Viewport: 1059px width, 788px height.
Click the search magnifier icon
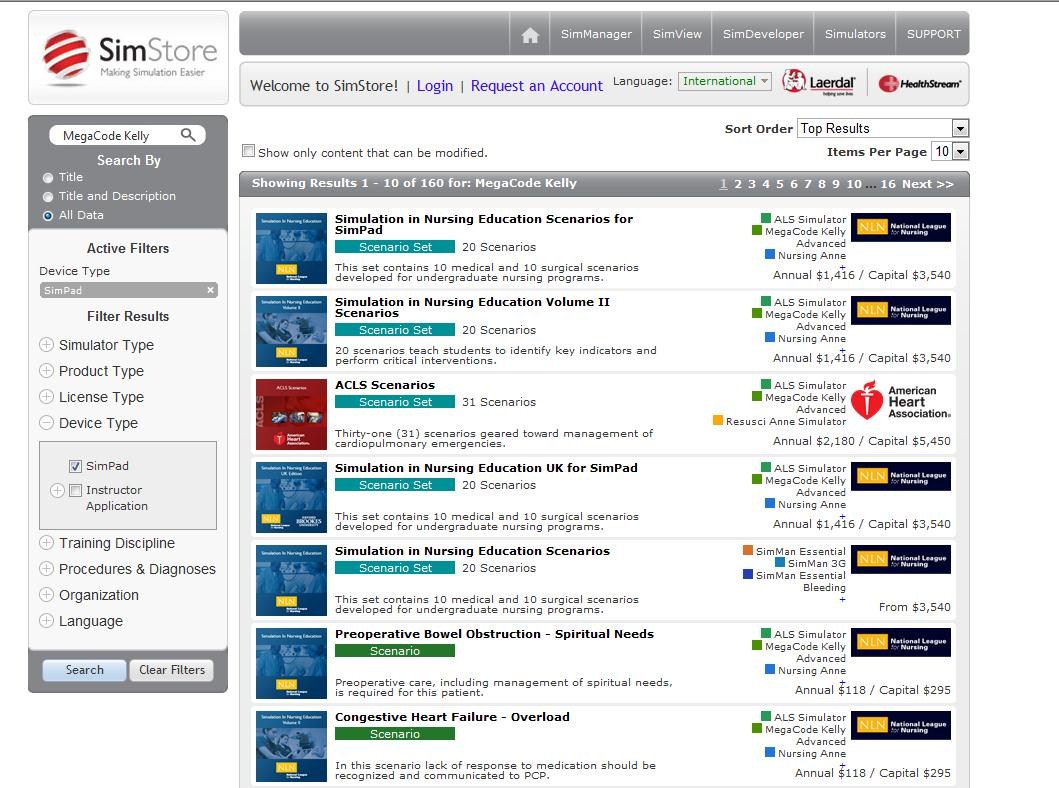pos(188,135)
